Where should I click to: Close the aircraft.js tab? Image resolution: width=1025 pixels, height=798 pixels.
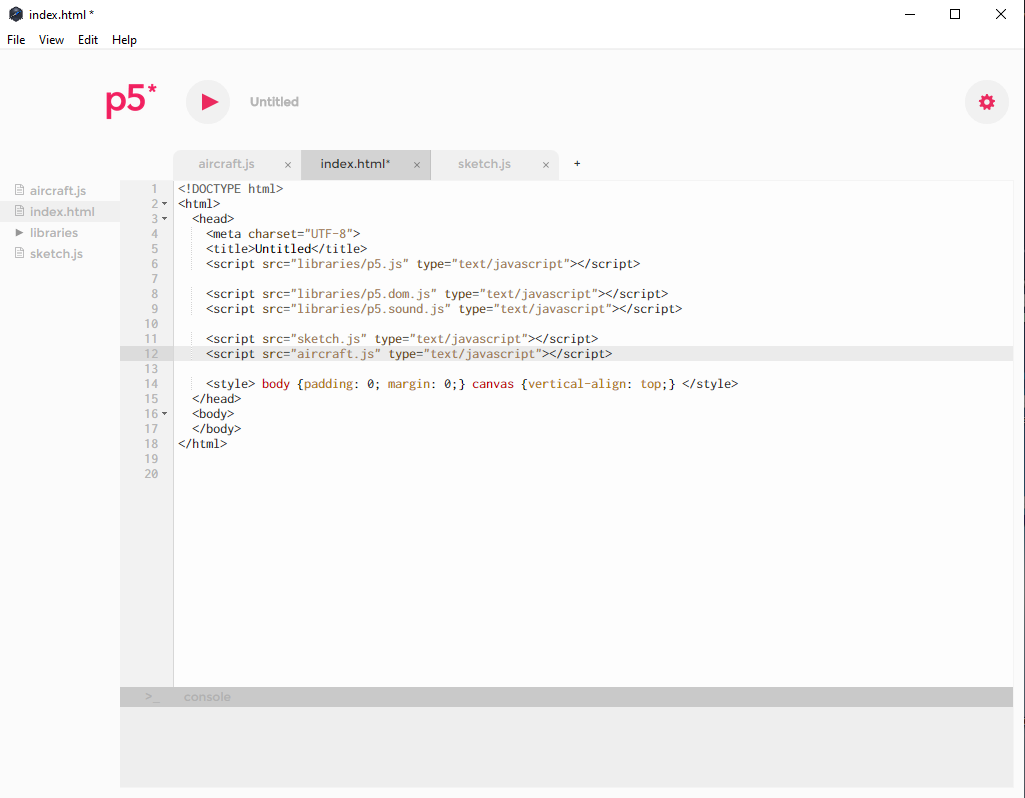288,165
